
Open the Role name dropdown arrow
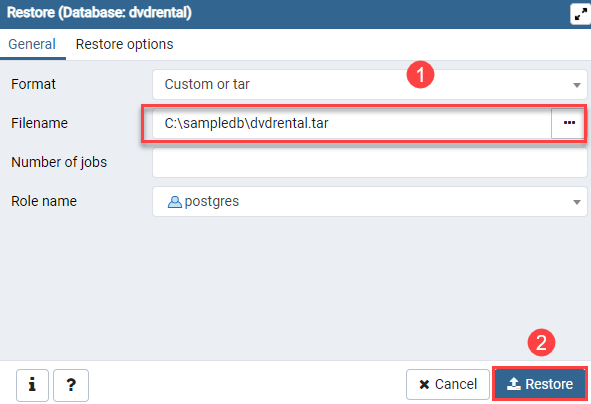click(x=576, y=202)
